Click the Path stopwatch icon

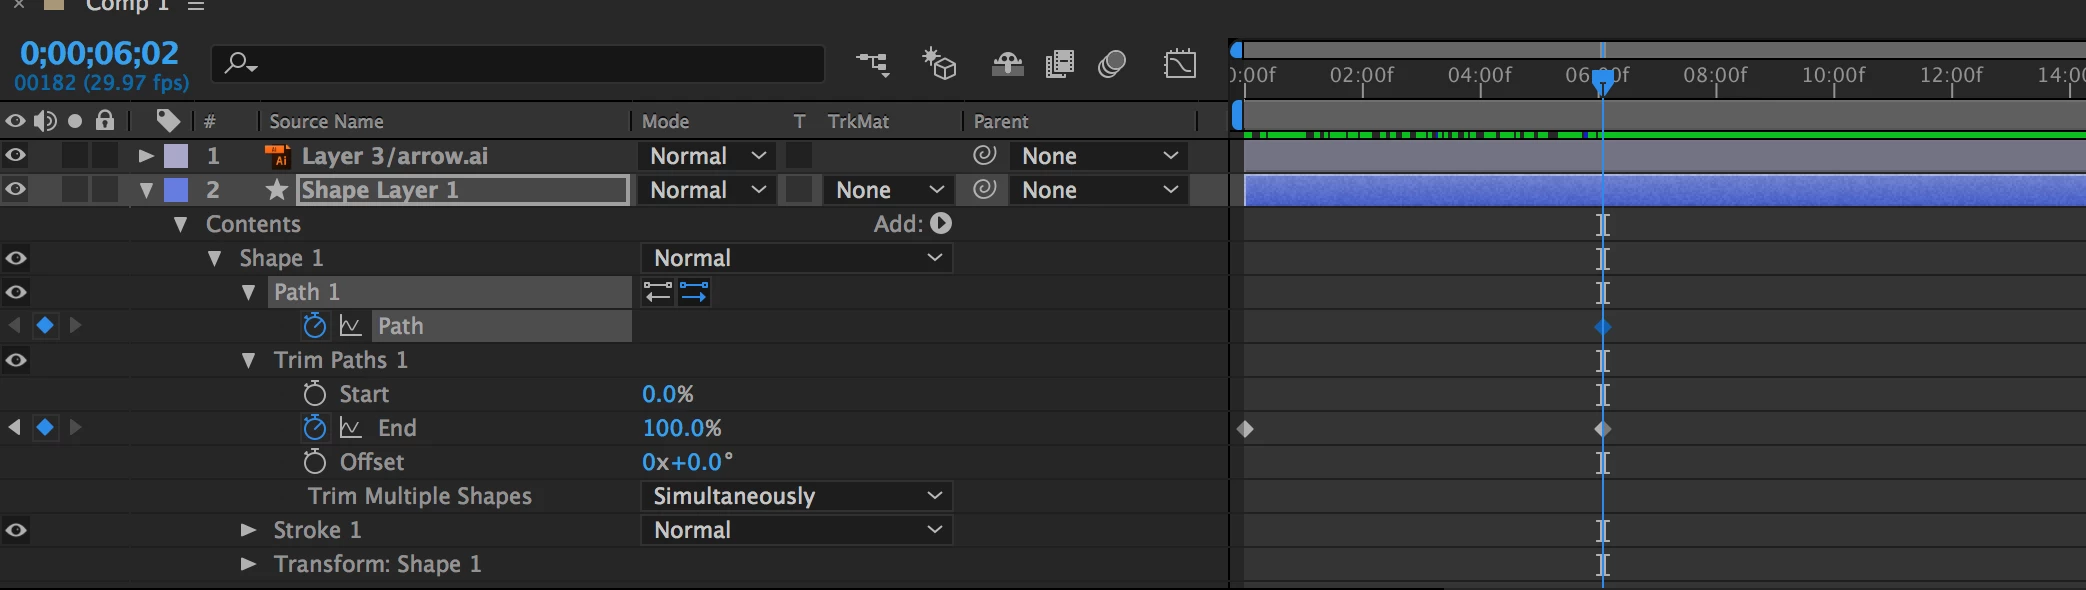315,325
